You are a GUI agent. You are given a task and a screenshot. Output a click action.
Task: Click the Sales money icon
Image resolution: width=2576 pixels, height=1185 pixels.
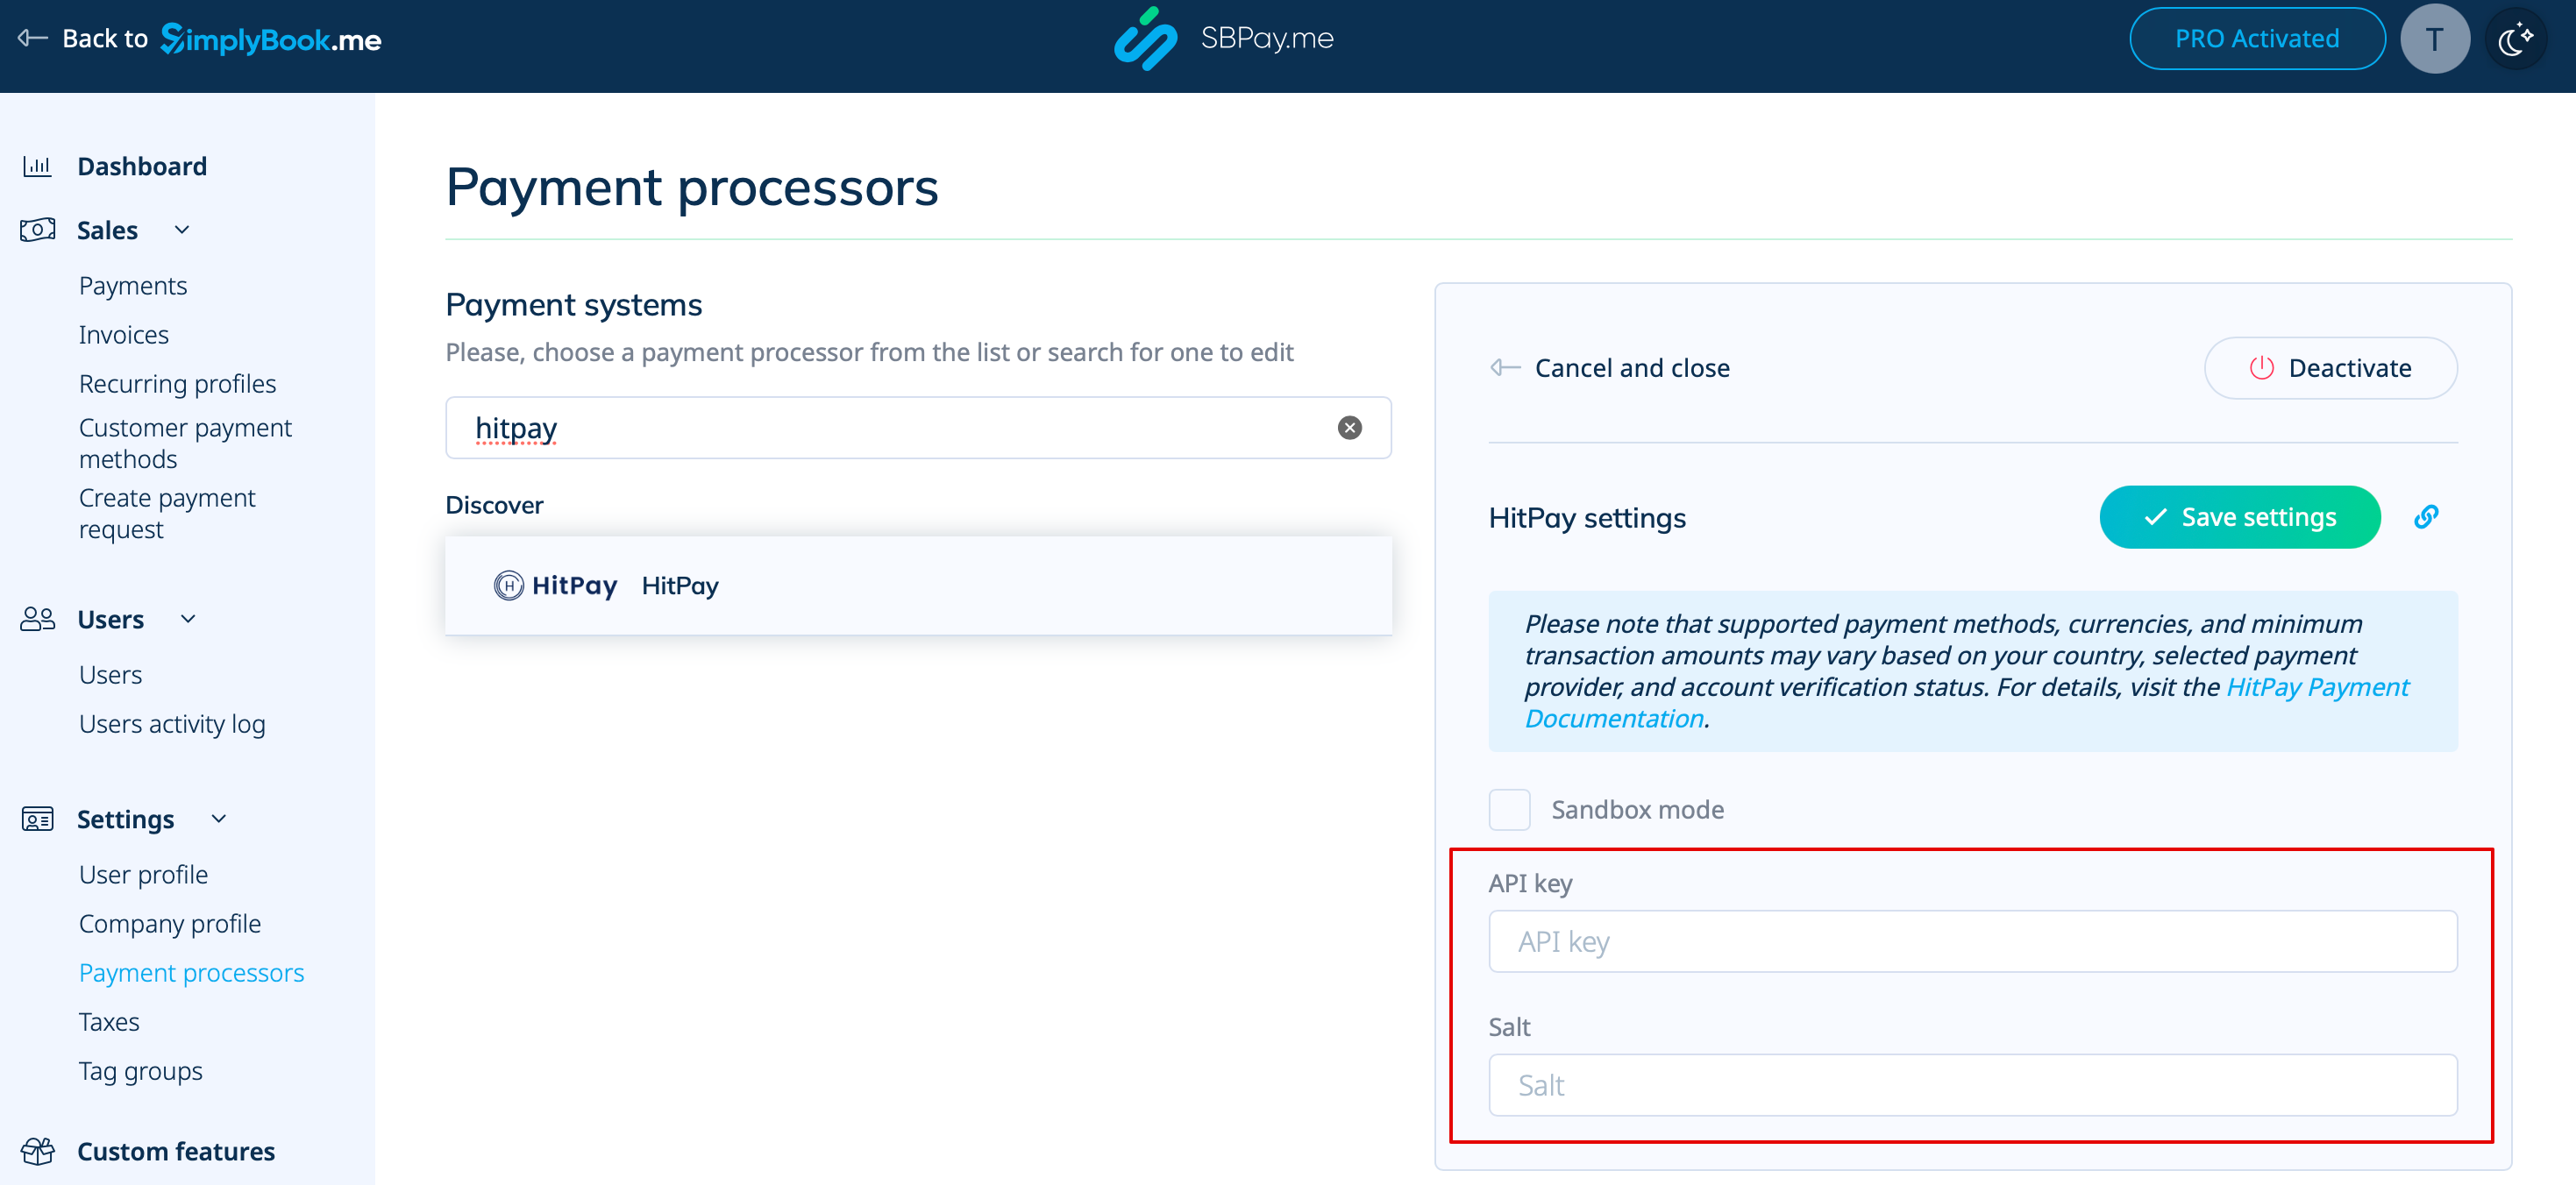coord(37,230)
